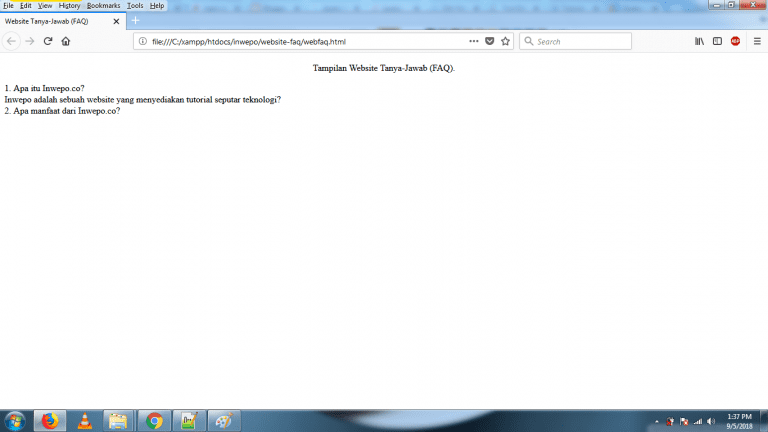Open the Library icon in toolbar
Image resolution: width=768 pixels, height=432 pixels.
tap(700, 41)
